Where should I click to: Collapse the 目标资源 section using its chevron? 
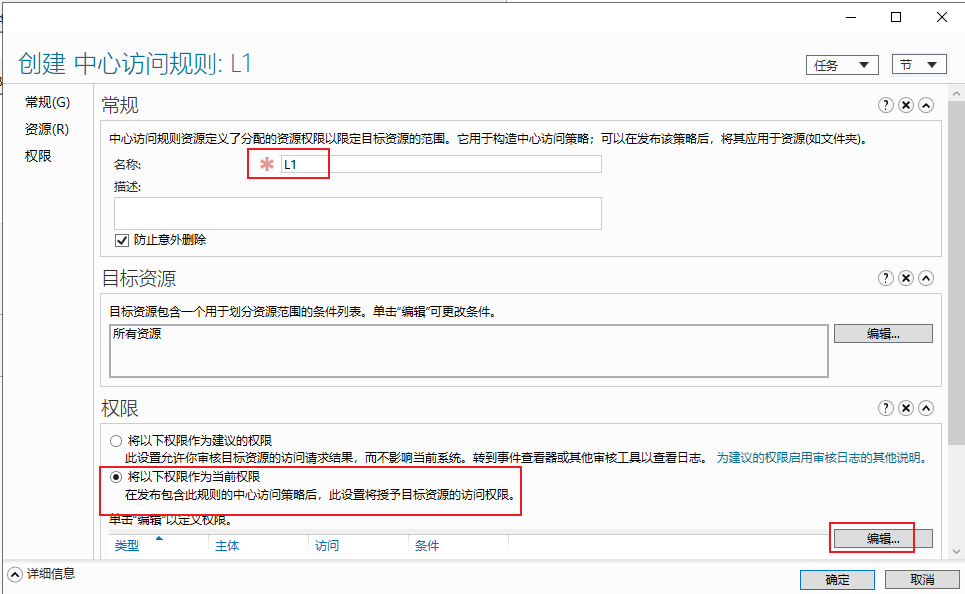point(926,278)
